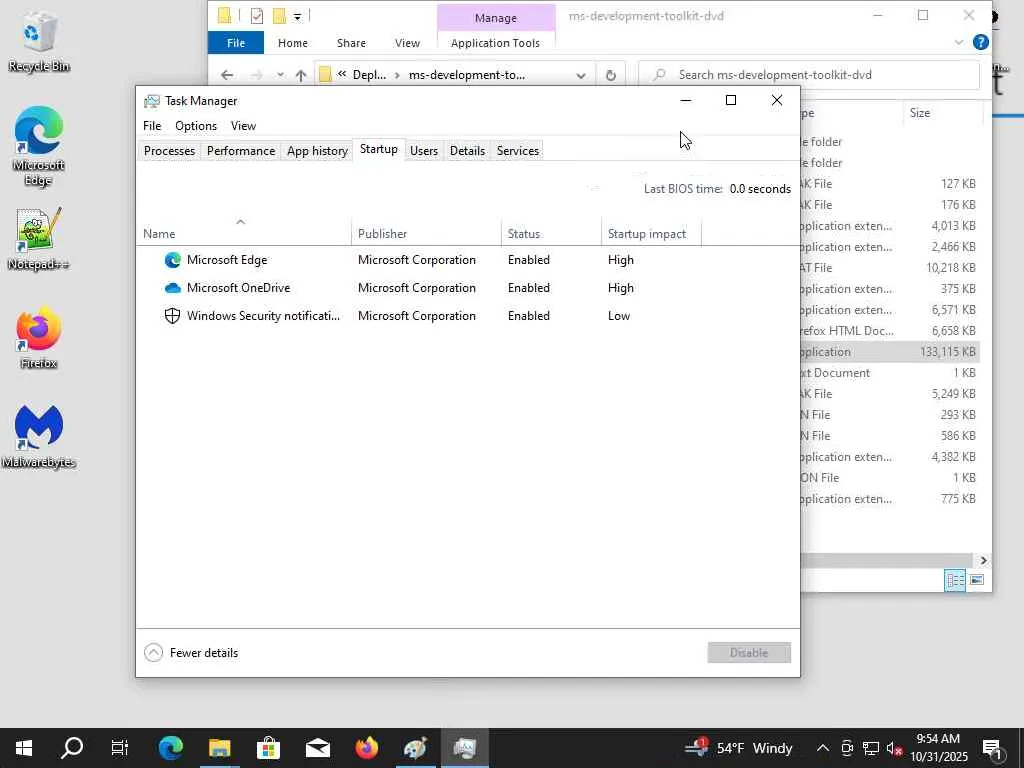
Task: Open the Share ribbon tab in File Explorer
Action: point(351,43)
